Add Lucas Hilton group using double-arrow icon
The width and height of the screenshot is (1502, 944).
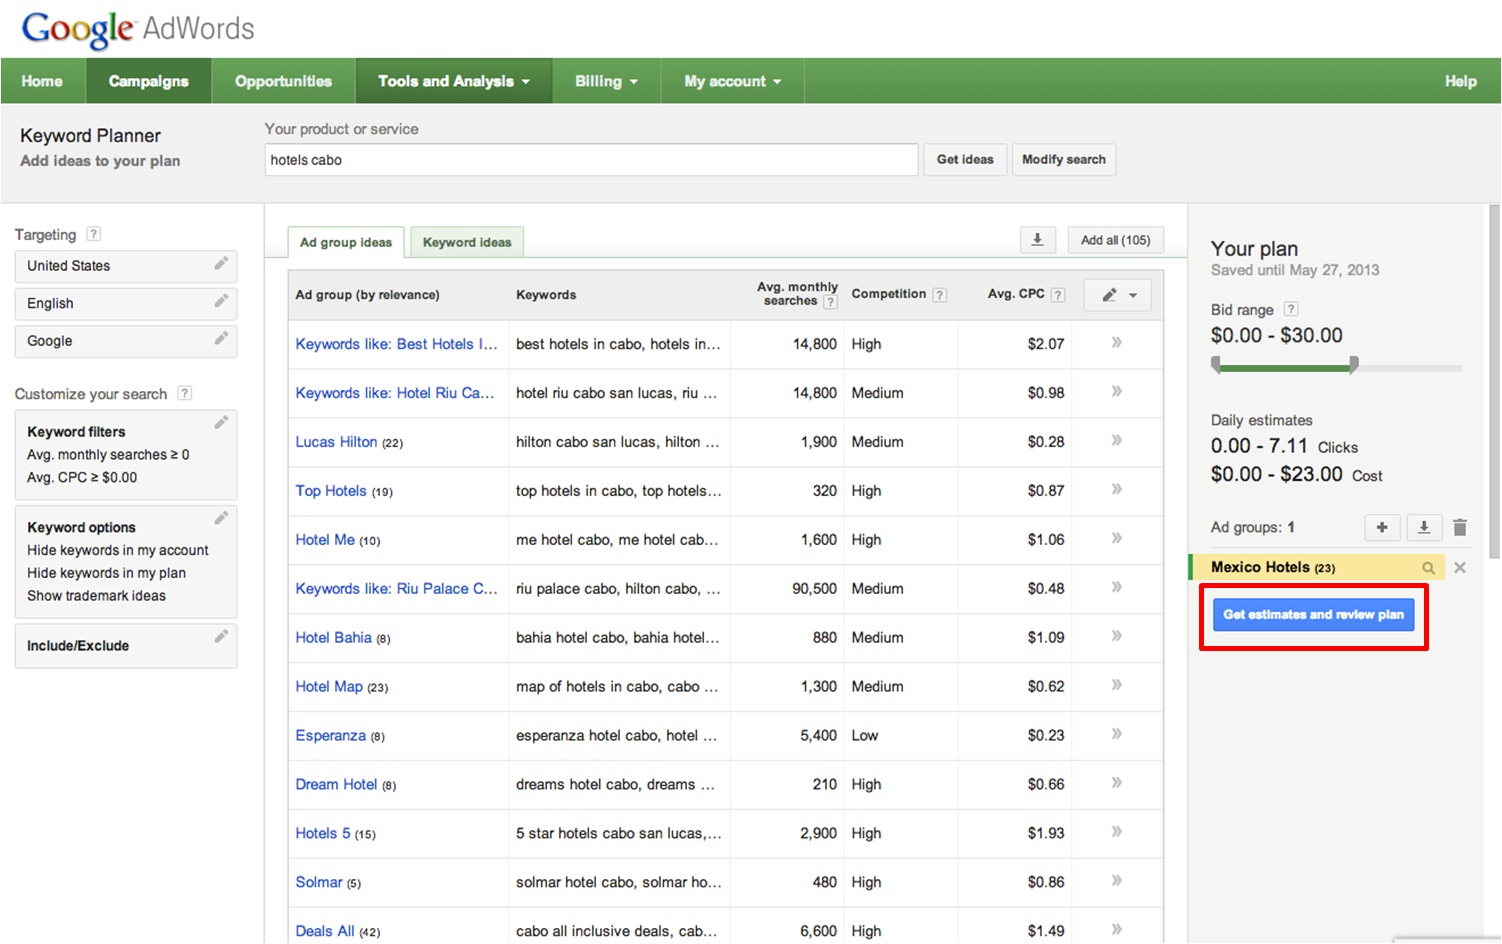point(1116,441)
